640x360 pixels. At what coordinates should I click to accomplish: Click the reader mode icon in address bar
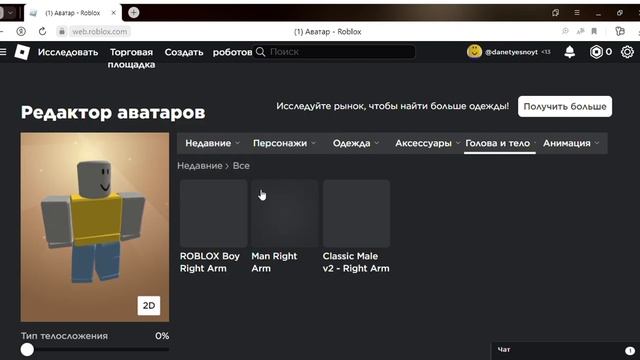(x=565, y=31)
